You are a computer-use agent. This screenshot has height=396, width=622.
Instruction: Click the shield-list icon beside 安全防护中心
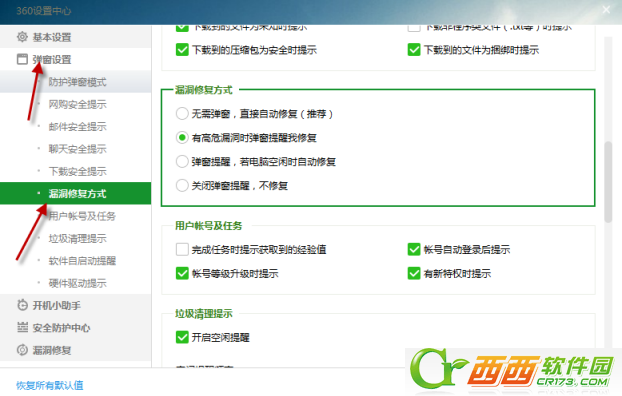coord(22,328)
